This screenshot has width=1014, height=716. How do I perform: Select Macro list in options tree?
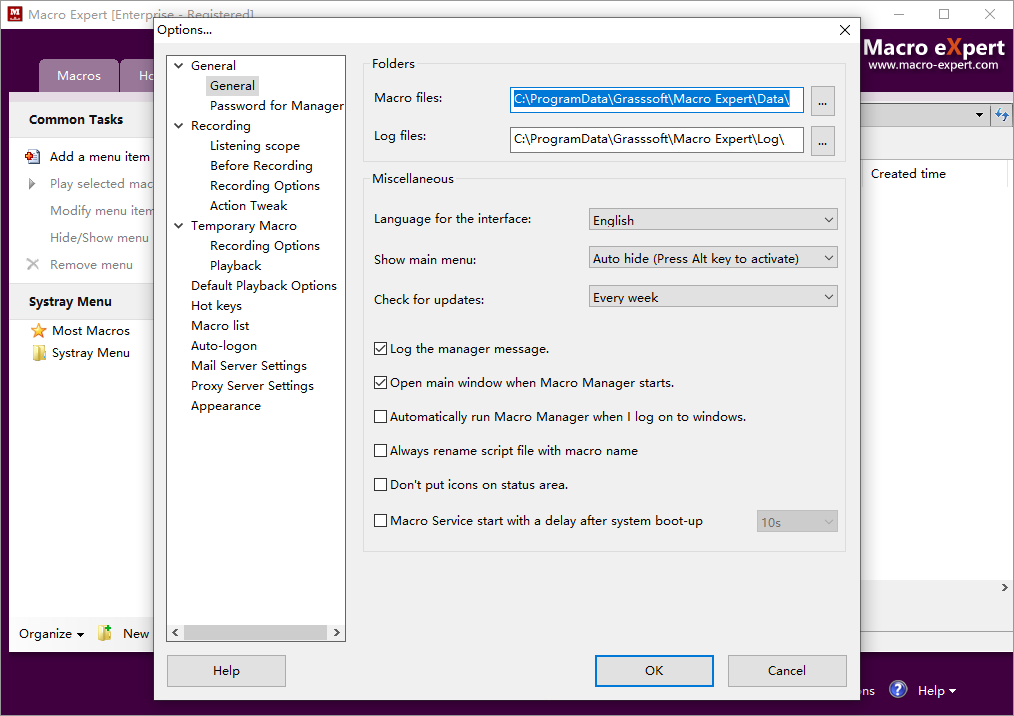(x=220, y=326)
